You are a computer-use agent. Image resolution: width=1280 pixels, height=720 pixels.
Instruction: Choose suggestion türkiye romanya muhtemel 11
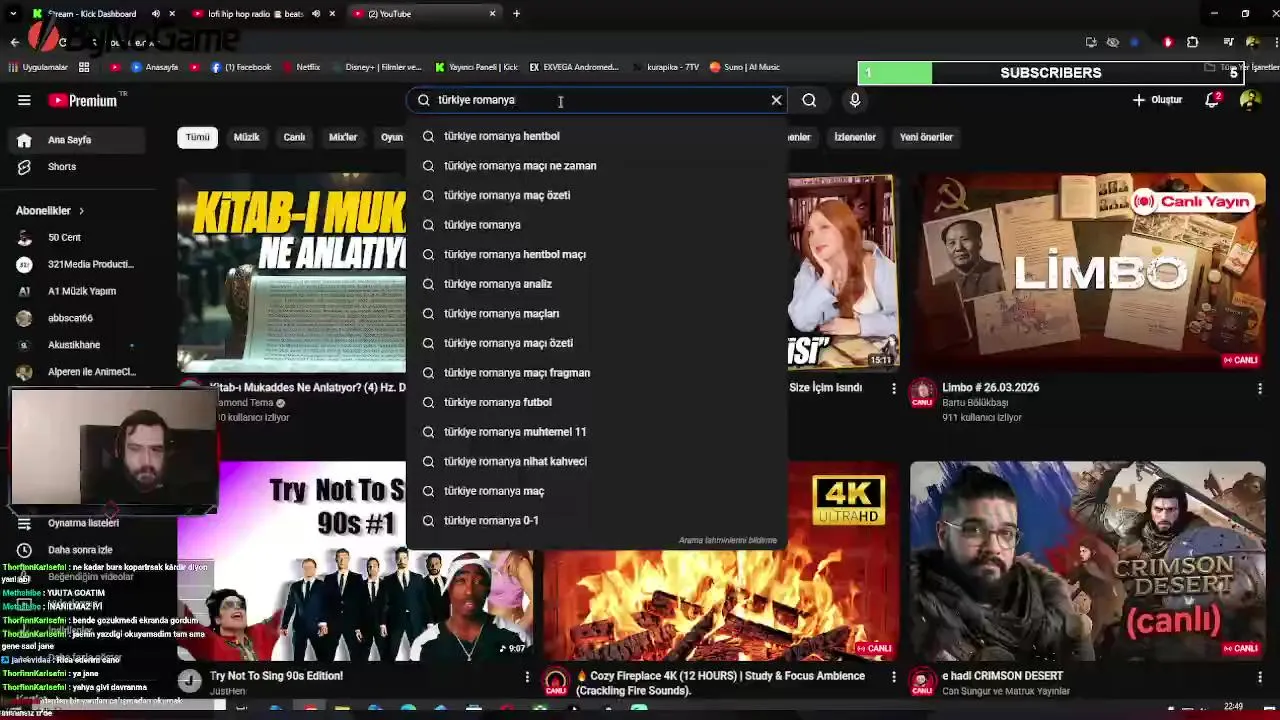coord(597,432)
